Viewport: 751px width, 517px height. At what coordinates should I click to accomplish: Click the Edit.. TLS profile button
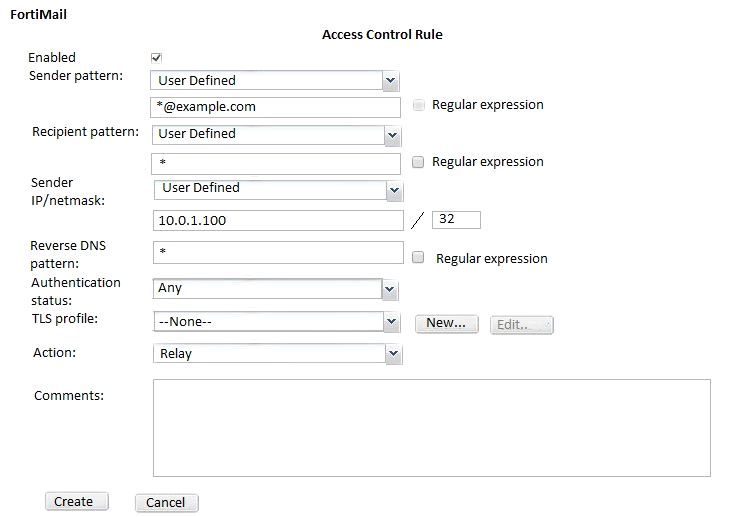pos(521,324)
